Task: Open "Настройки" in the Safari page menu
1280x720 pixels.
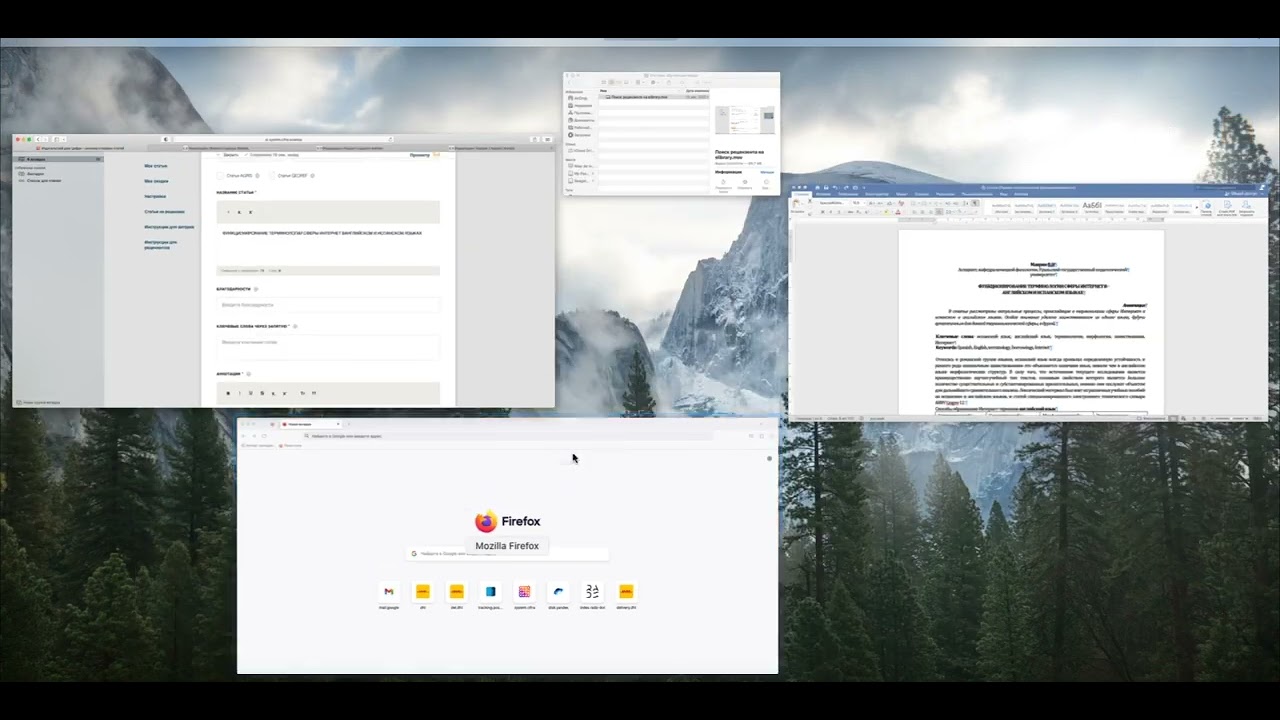Action: click(155, 196)
